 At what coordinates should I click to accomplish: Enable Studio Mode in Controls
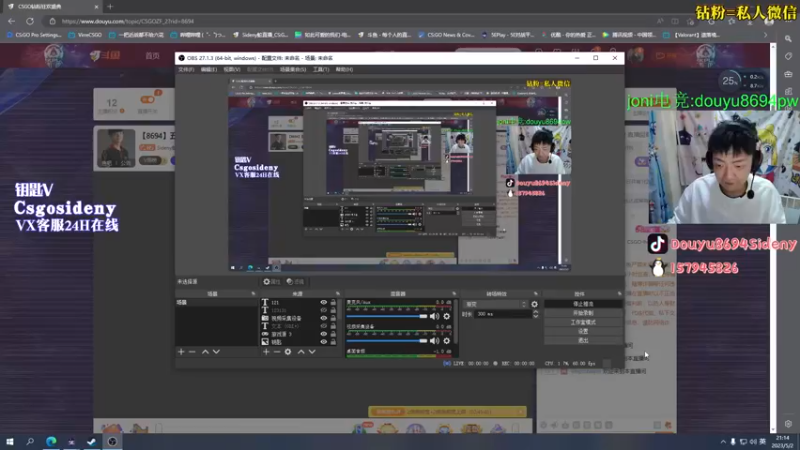pyautogui.click(x=583, y=322)
